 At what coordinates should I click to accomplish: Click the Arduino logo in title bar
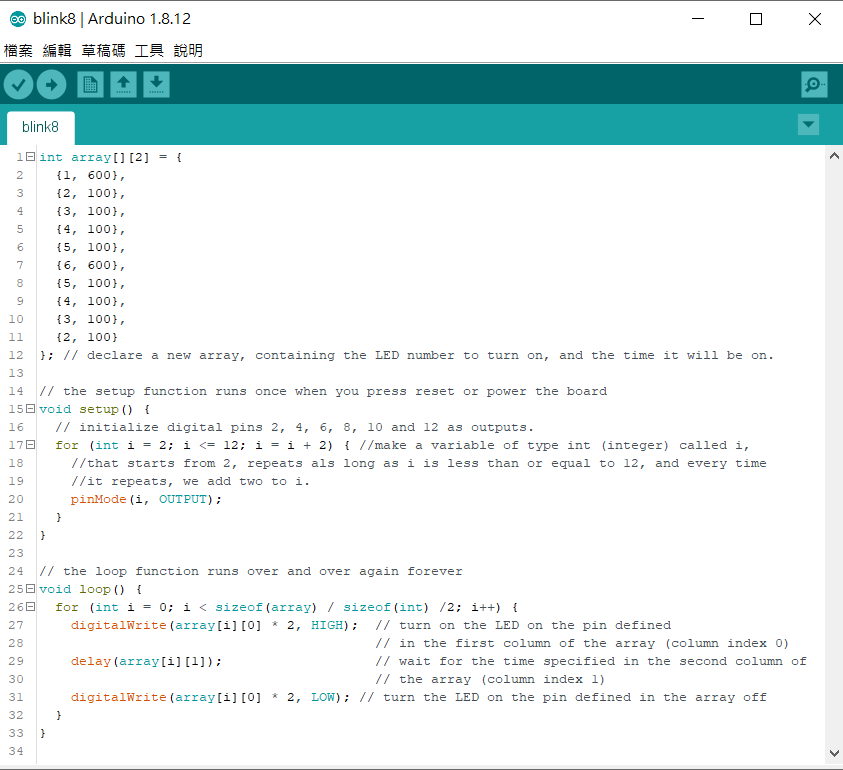coord(17,19)
